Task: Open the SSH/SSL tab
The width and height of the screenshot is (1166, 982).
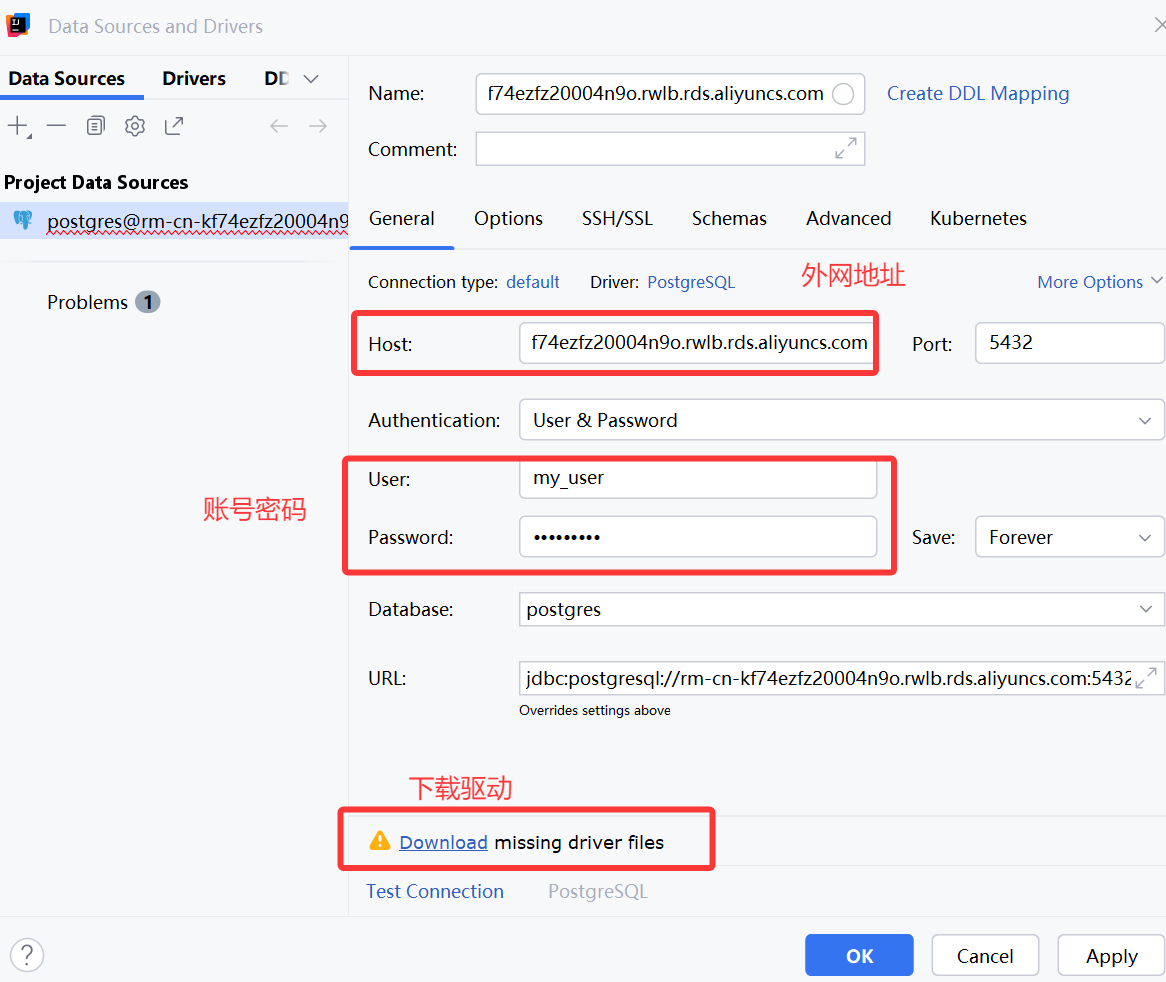Action: tap(617, 219)
